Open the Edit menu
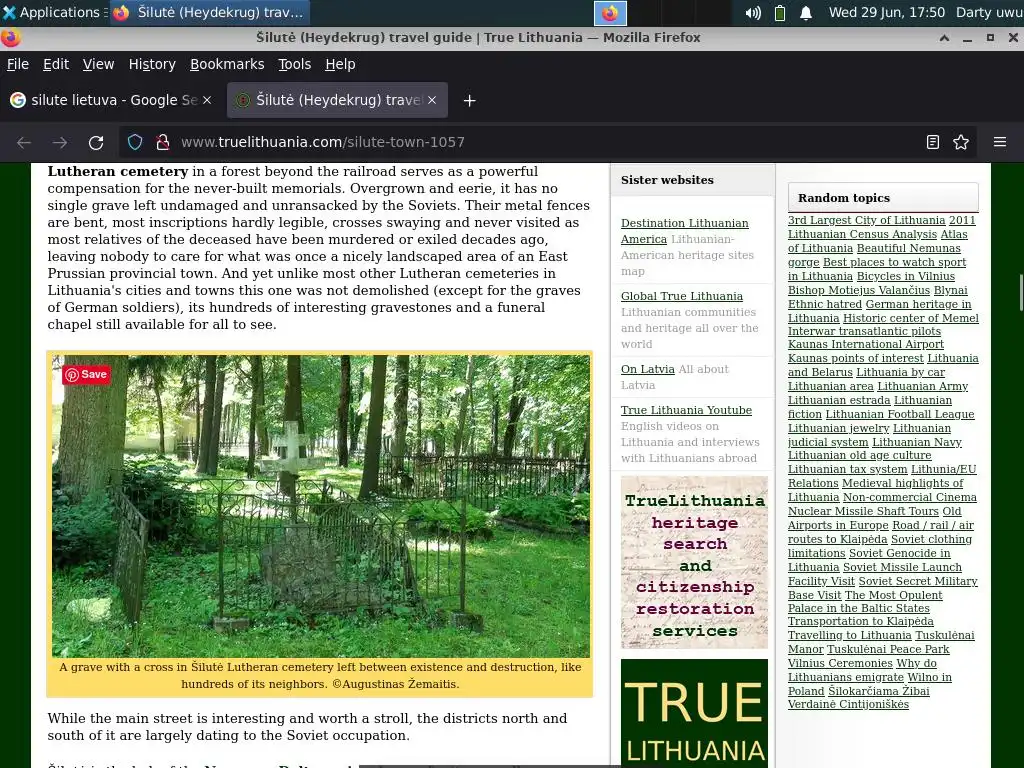The image size is (1024, 768). pyautogui.click(x=56, y=64)
